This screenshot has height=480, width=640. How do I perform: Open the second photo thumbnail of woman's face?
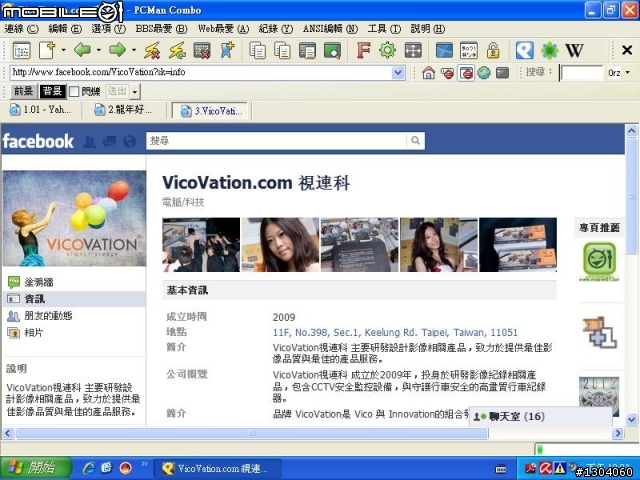pyautogui.click(x=280, y=245)
